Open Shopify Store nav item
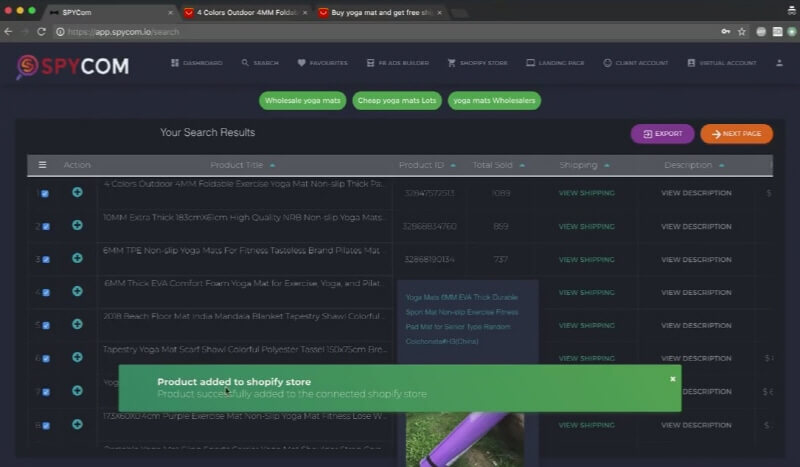Screen dimensions: 800x467 (x=478, y=63)
